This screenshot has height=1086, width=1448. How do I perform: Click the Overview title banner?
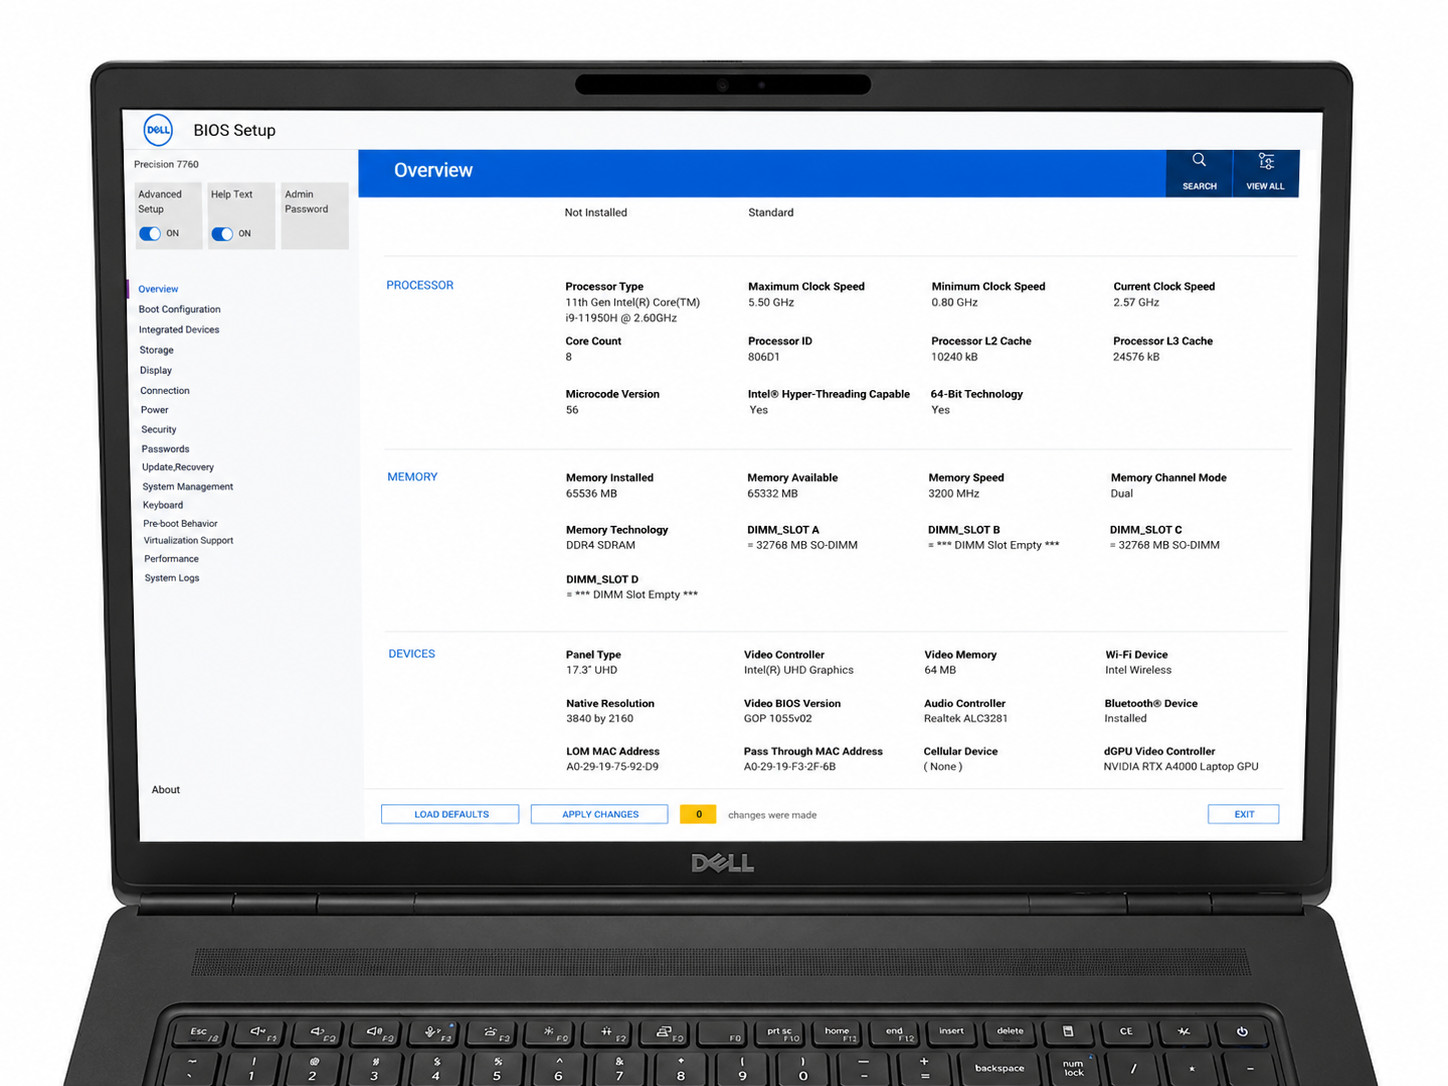pyautogui.click(x=762, y=173)
